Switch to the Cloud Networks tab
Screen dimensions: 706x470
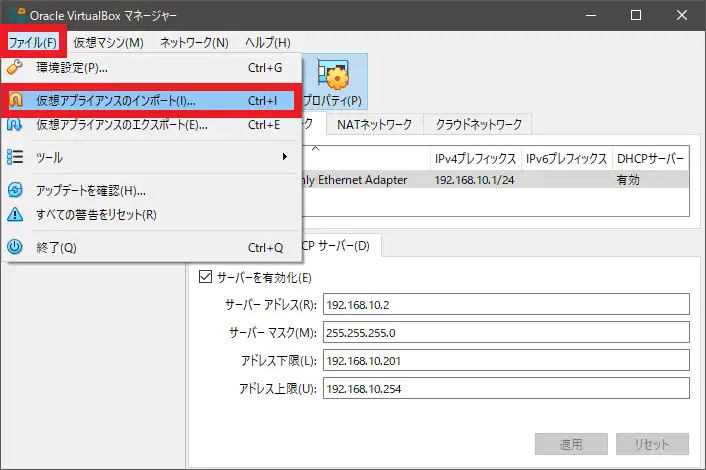[478, 125]
